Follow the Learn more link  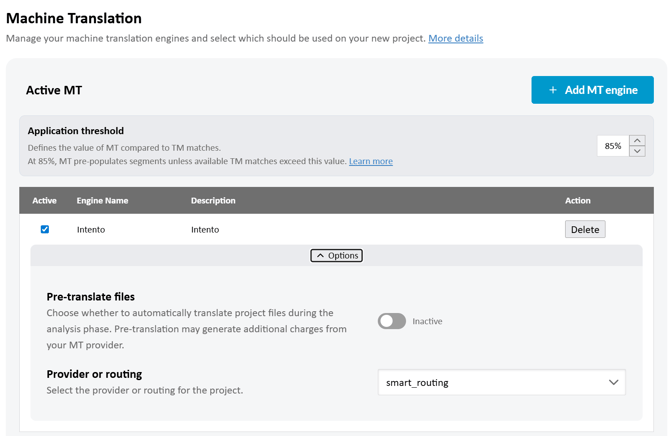[x=370, y=161]
